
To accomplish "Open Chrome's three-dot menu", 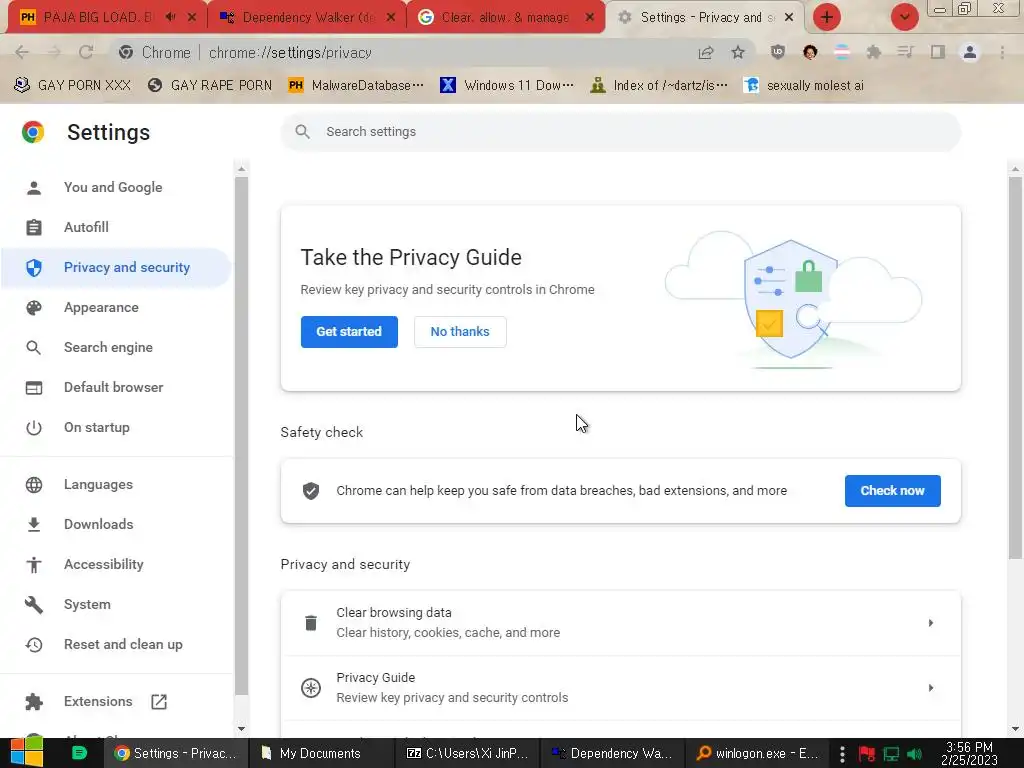I will (1002, 52).
